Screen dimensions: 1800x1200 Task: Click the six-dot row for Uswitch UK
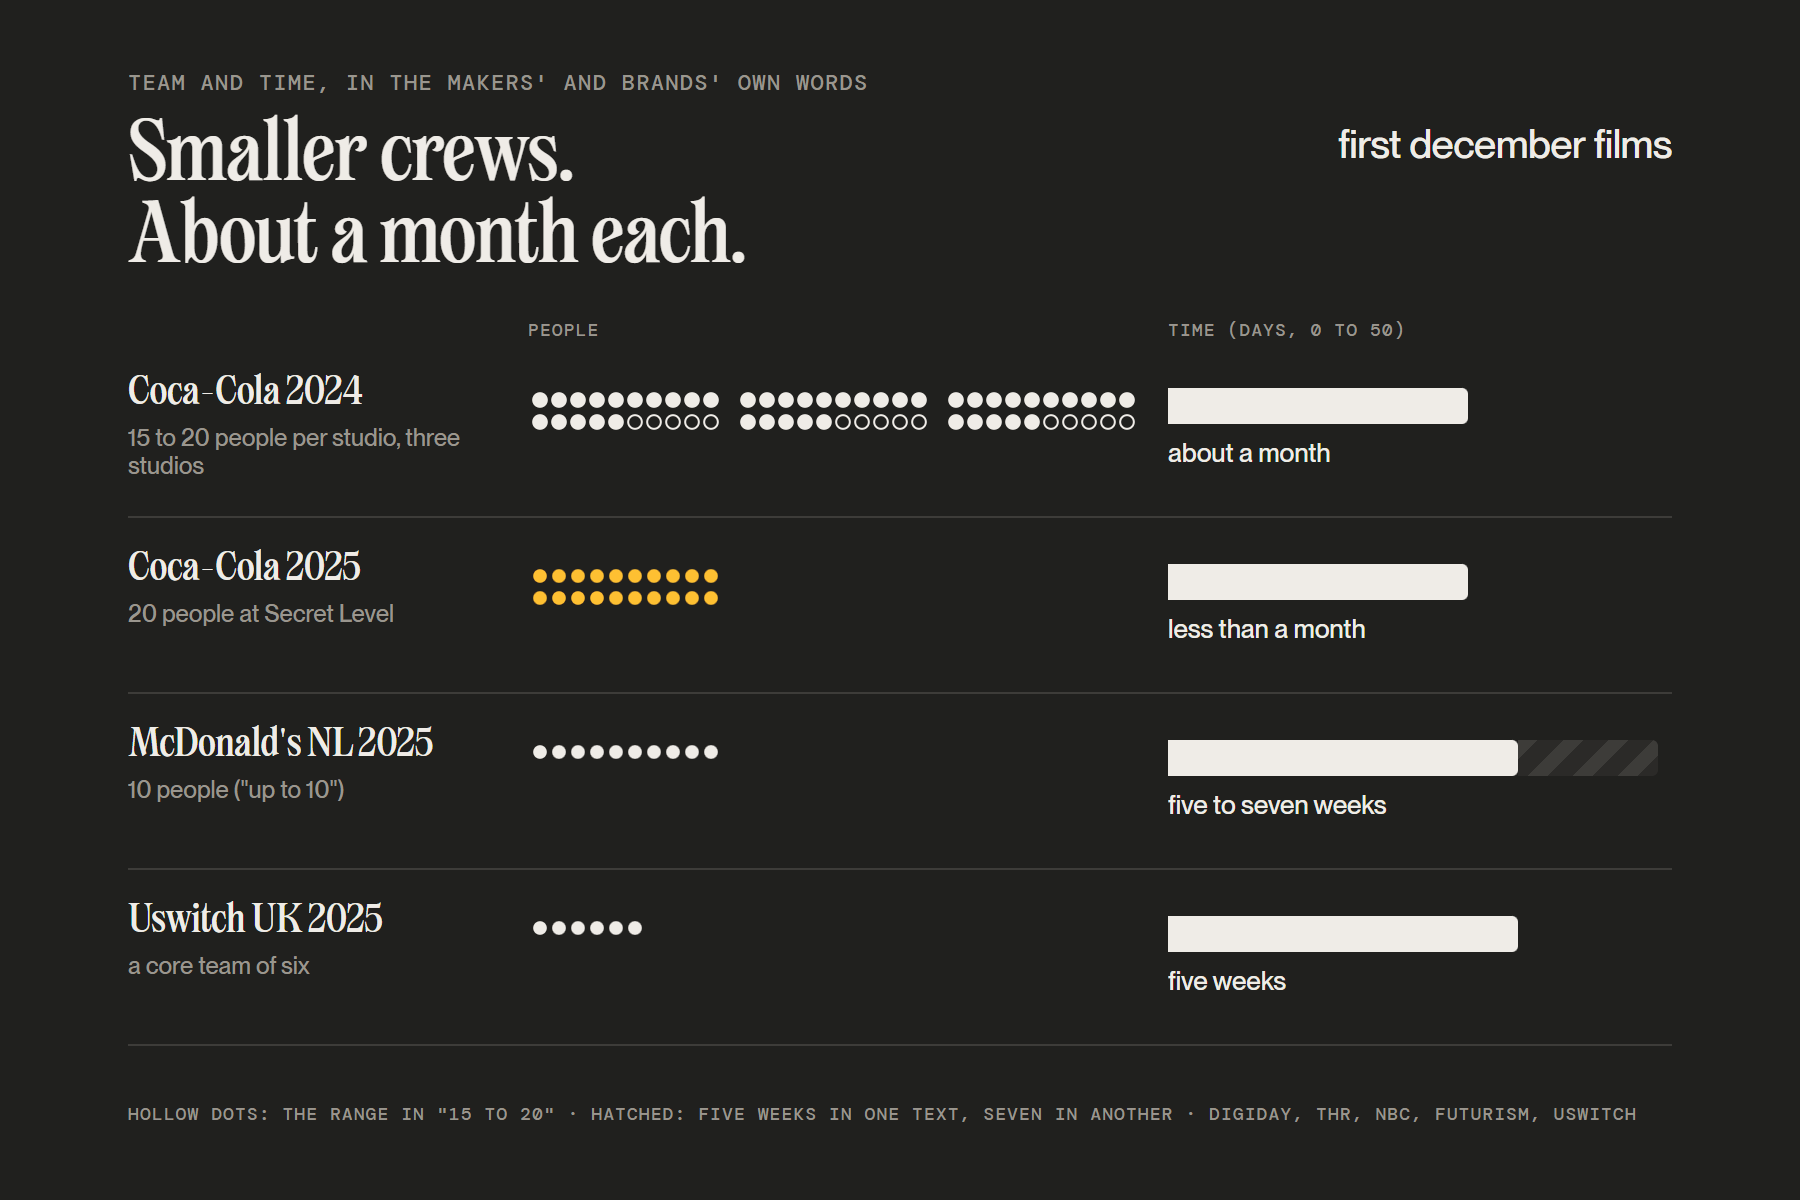tap(587, 928)
